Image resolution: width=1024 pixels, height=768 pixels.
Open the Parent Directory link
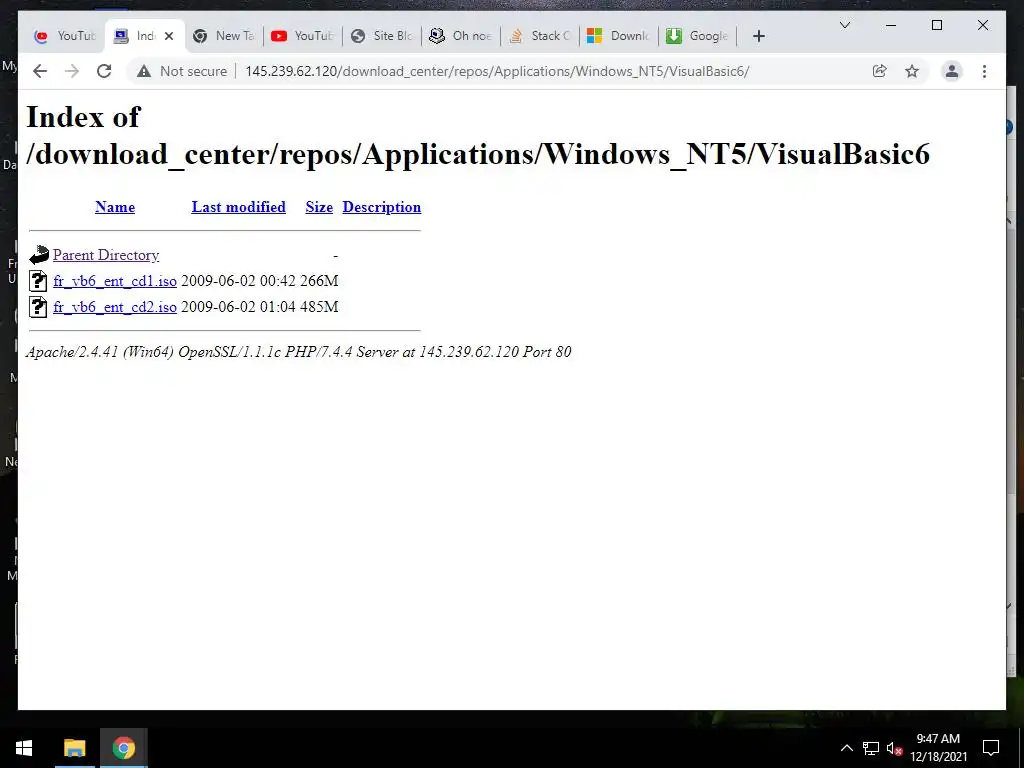pos(106,255)
